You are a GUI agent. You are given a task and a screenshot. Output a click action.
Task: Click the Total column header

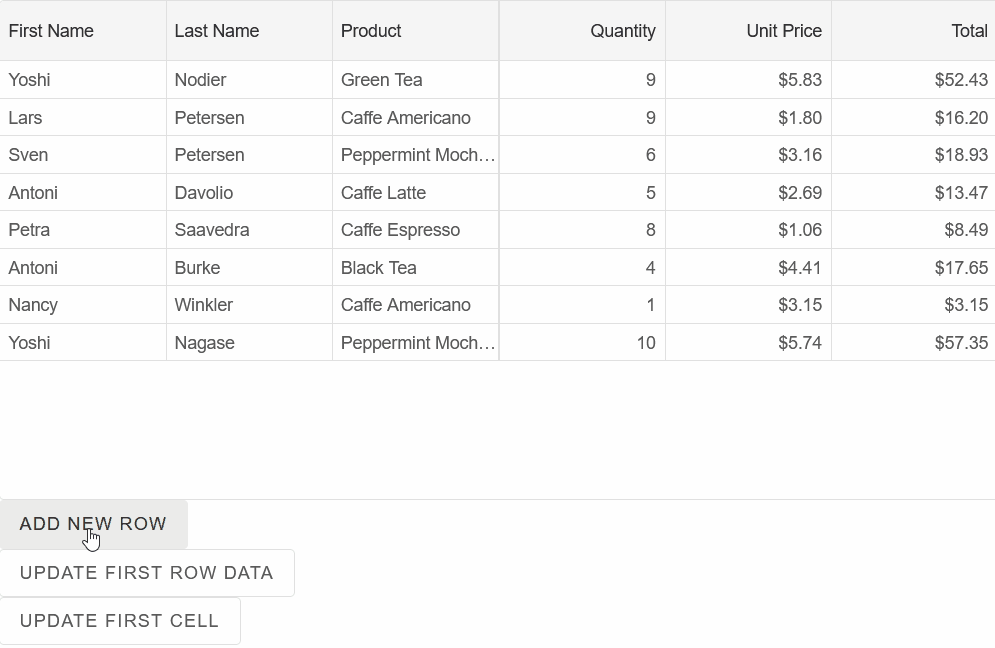click(968, 31)
